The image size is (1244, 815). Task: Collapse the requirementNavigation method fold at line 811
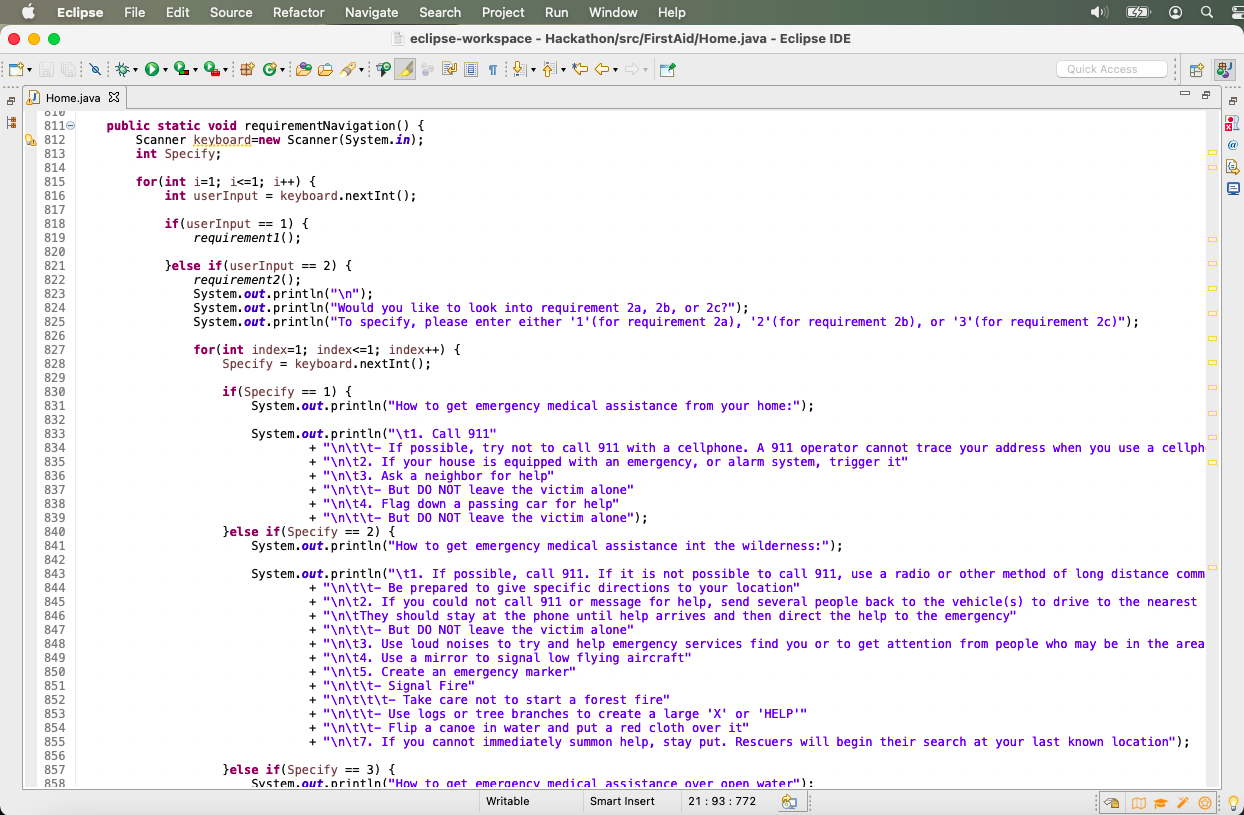coord(71,126)
